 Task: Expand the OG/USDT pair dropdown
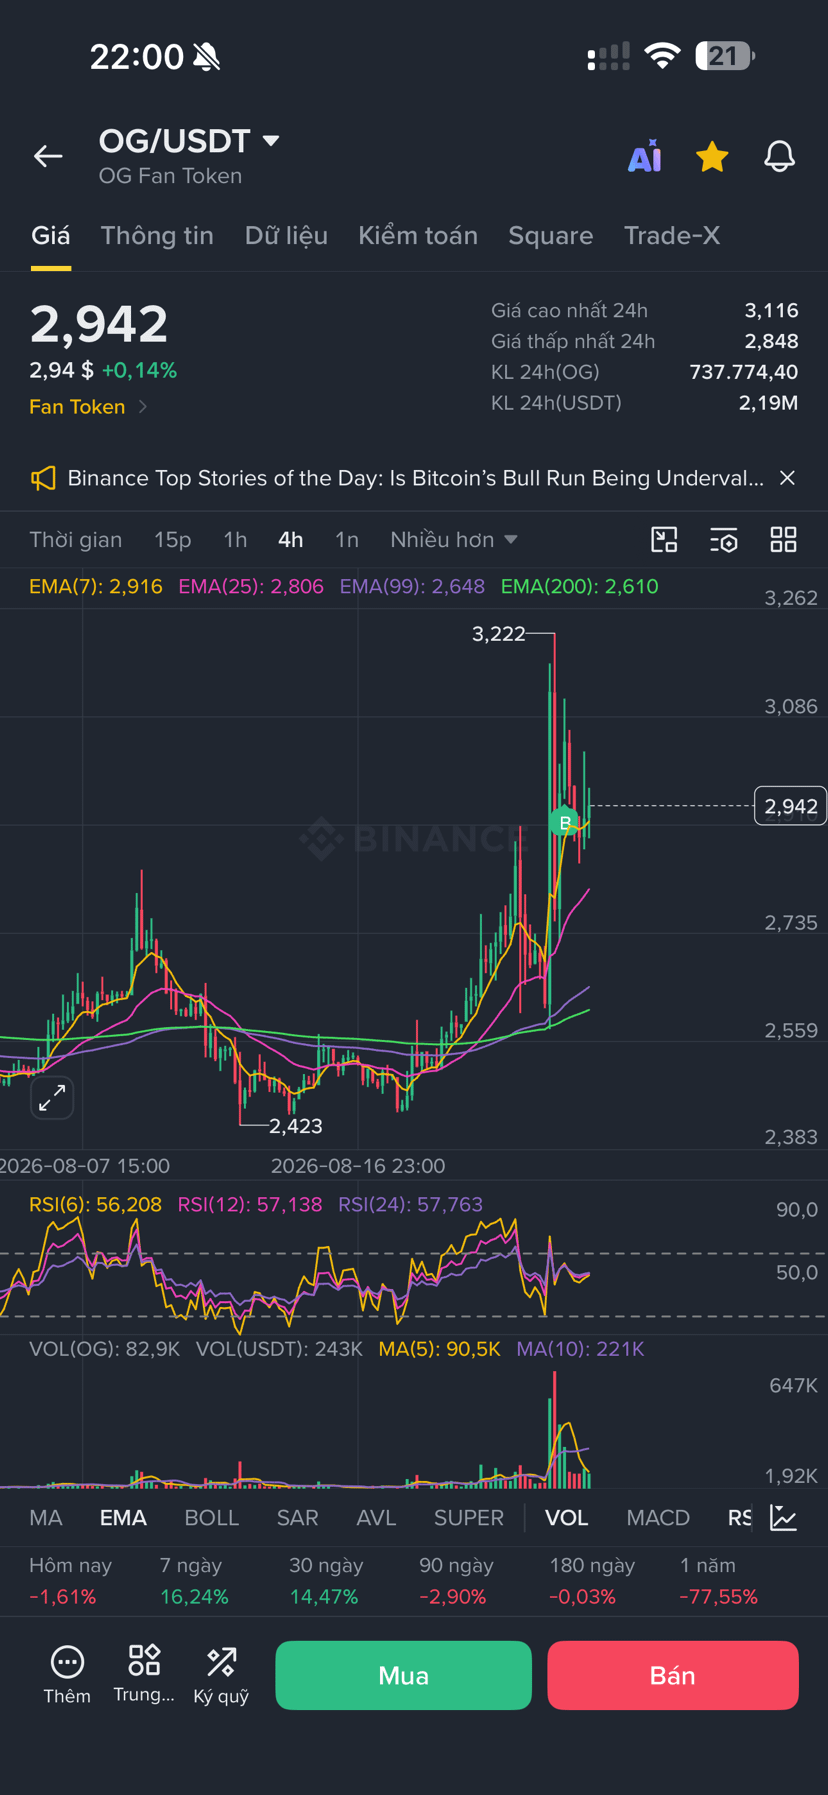(x=271, y=141)
